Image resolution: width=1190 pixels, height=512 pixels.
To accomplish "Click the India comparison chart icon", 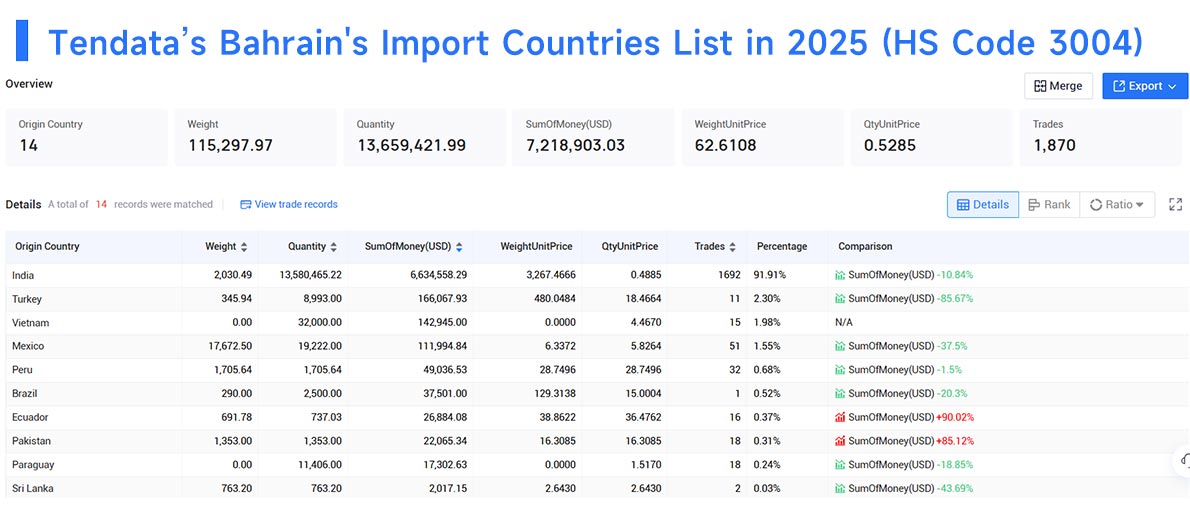I will 840,275.
